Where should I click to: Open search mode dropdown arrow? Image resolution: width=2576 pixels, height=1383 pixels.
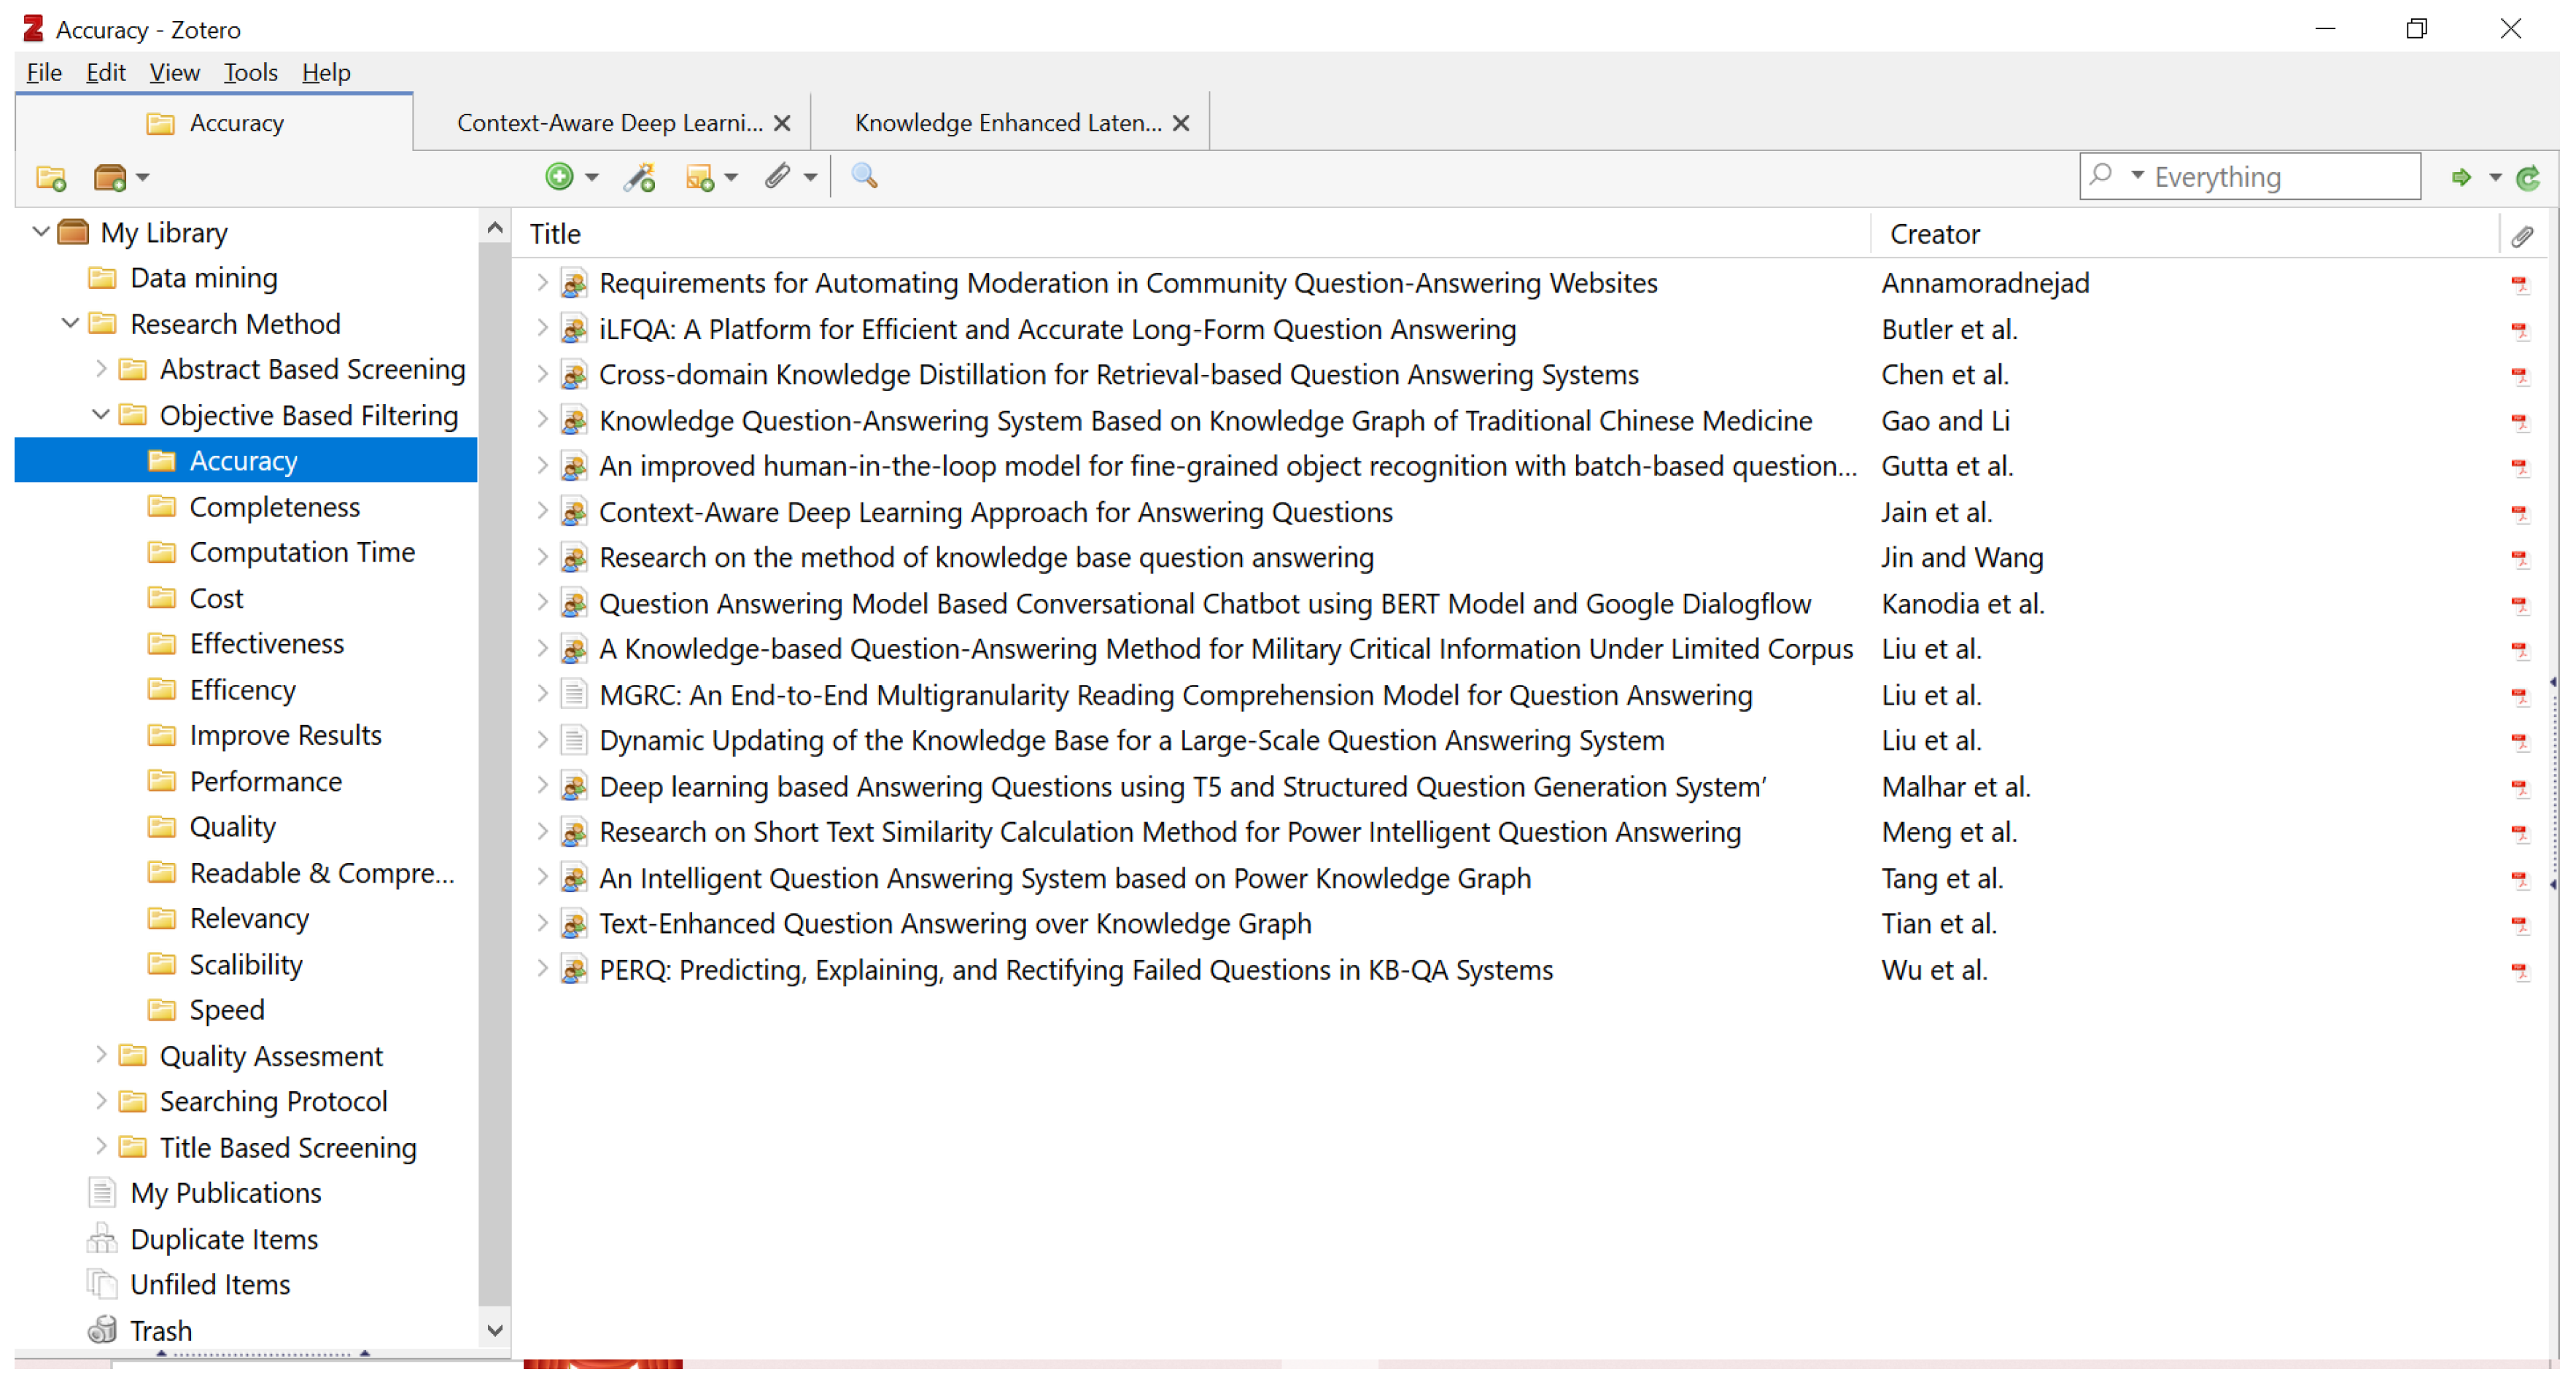2137,175
